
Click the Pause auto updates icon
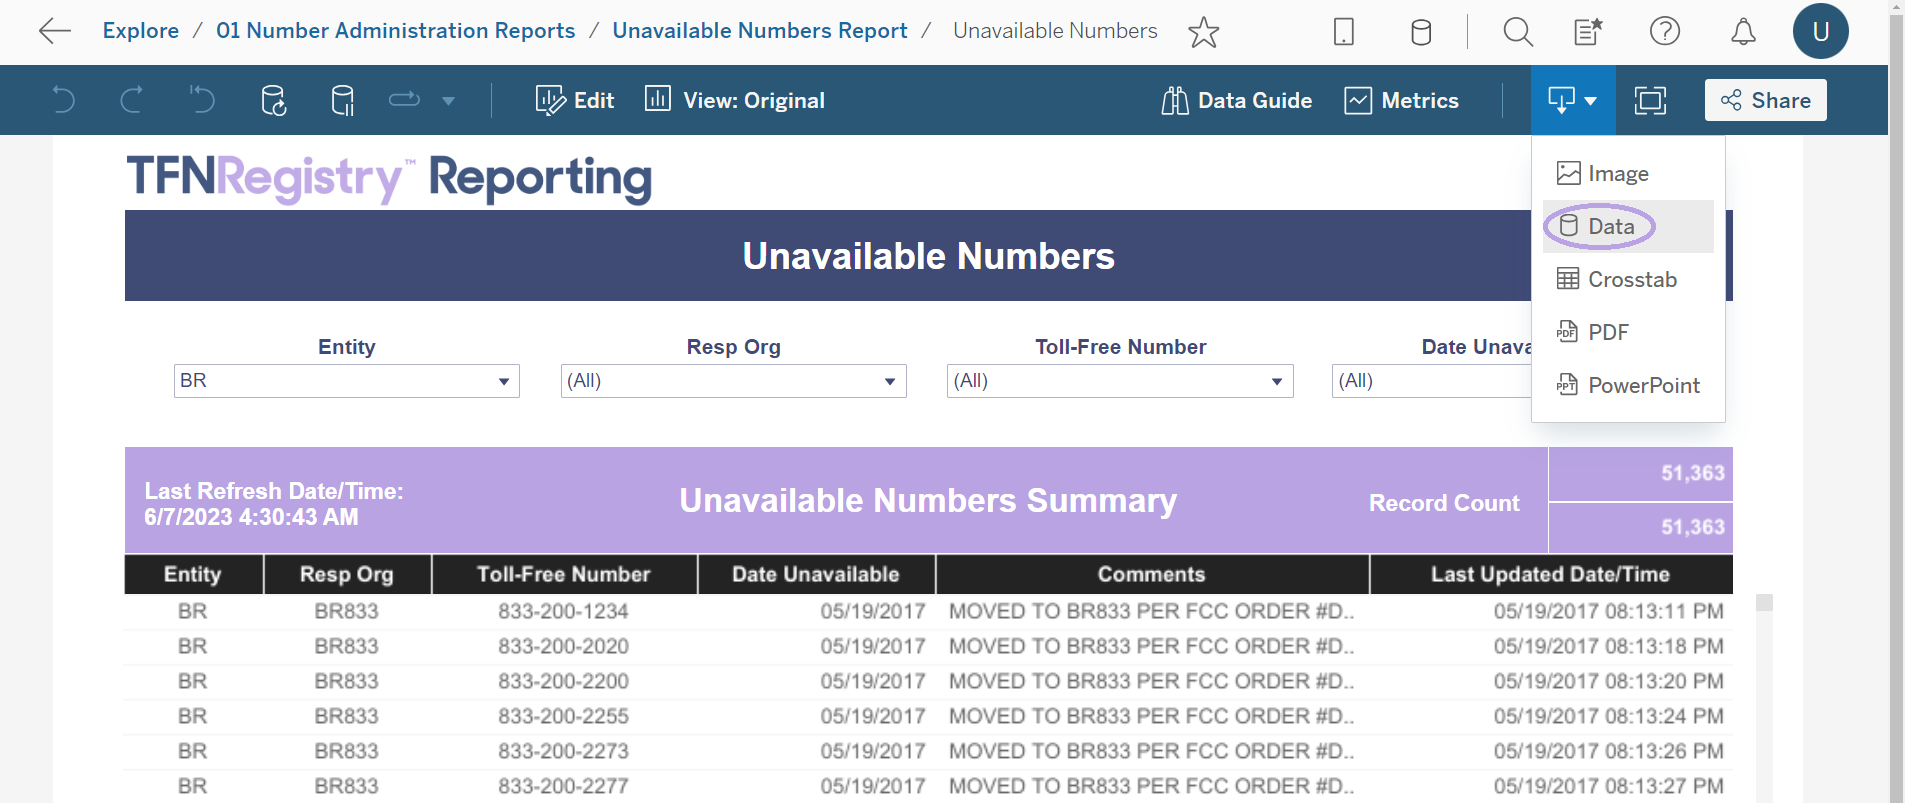coord(342,100)
